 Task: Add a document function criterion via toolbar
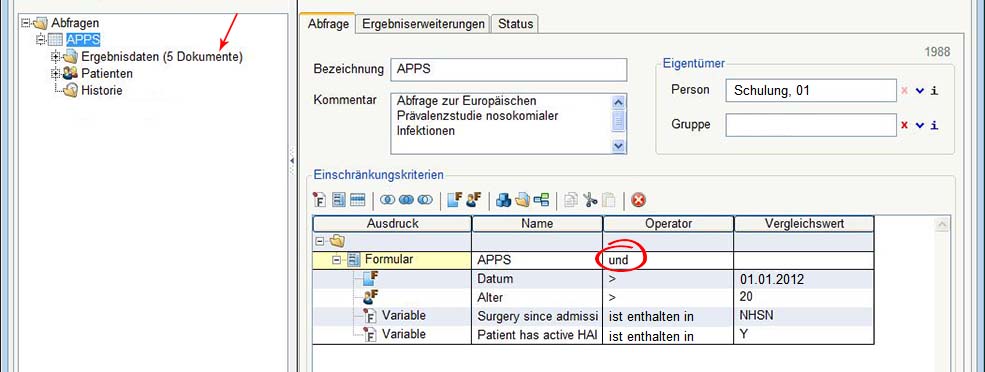point(455,200)
